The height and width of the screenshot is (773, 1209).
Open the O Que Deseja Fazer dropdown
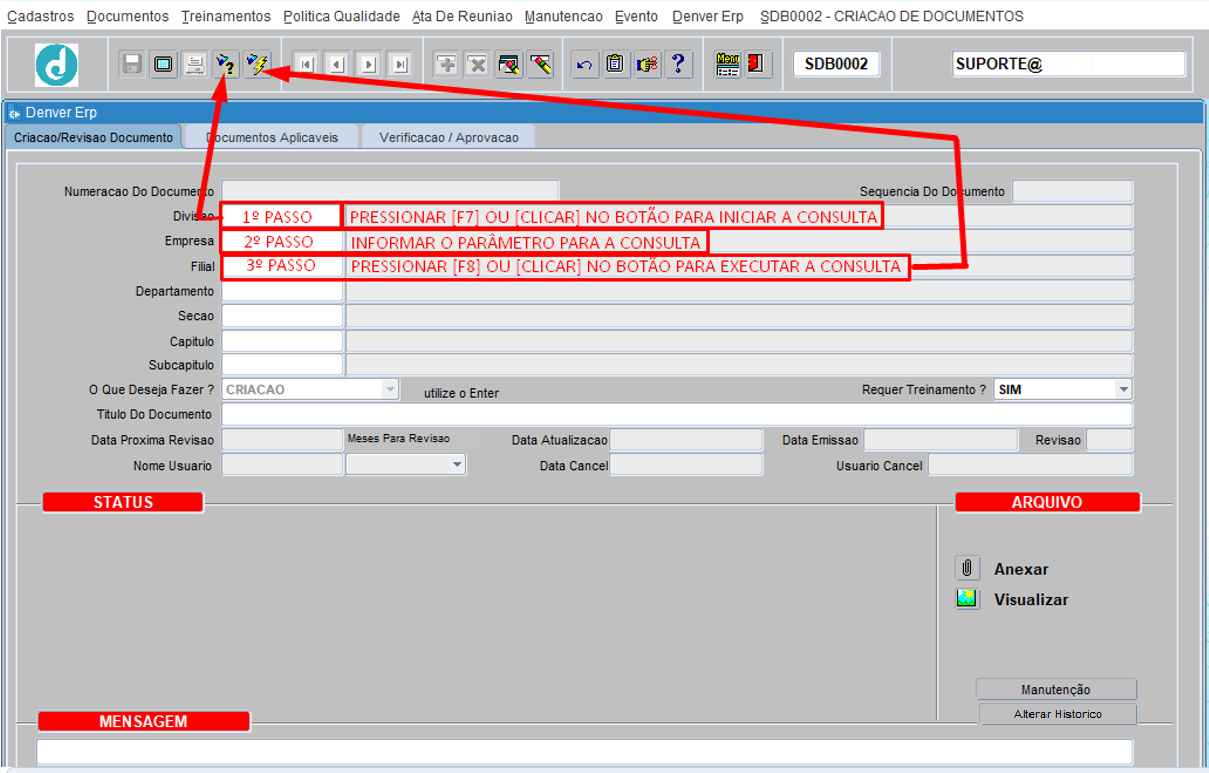pos(389,389)
